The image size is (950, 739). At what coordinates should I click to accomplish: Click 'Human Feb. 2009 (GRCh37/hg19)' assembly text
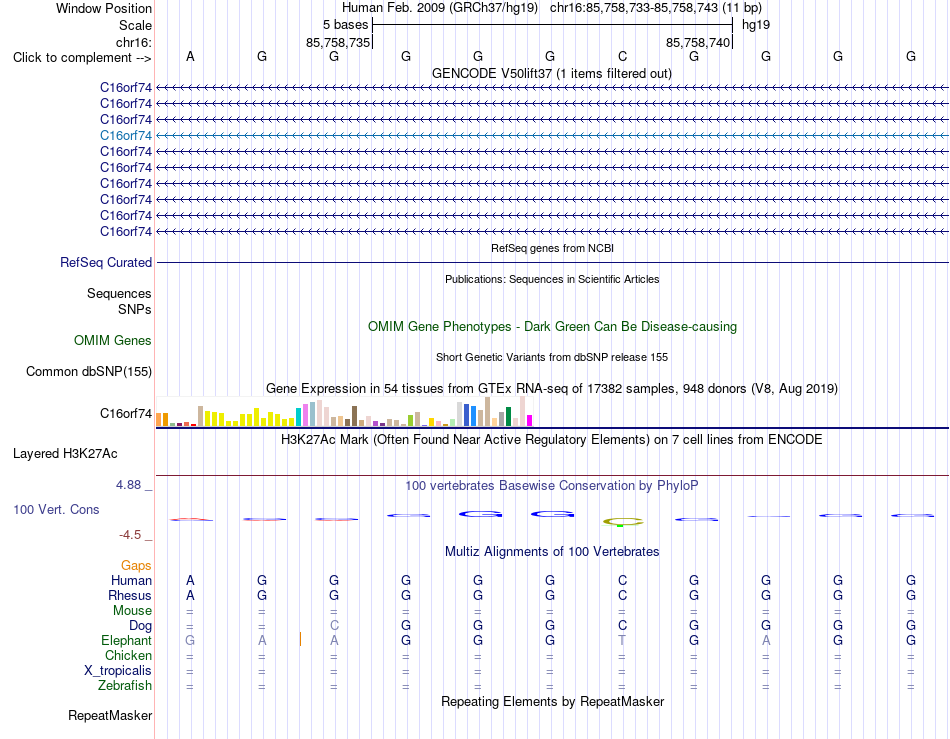pyautogui.click(x=440, y=8)
